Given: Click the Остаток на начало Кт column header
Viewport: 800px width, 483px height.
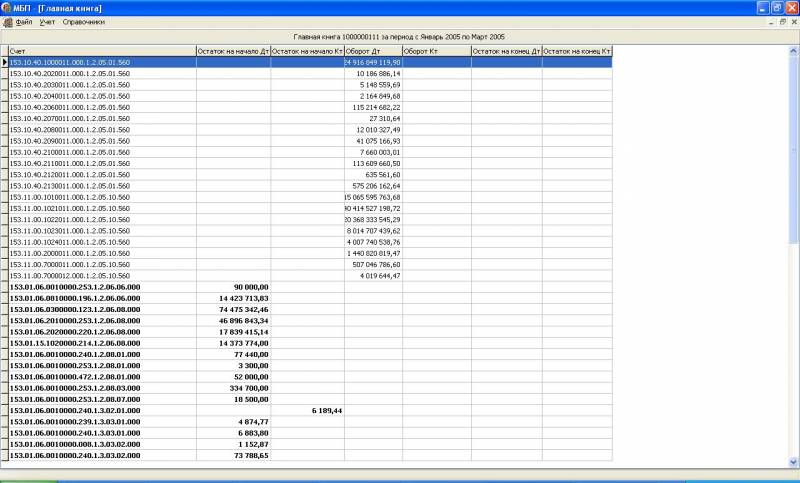Looking at the screenshot, I should point(307,51).
